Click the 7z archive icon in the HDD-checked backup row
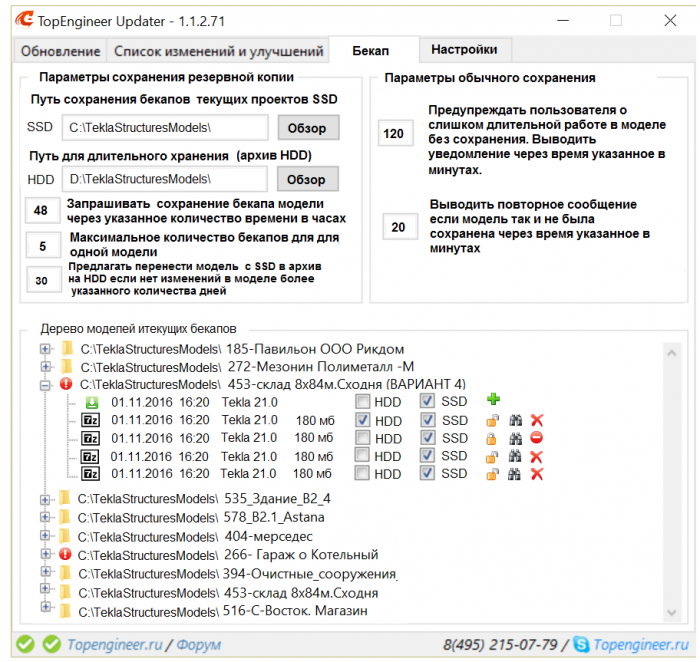 point(91,421)
